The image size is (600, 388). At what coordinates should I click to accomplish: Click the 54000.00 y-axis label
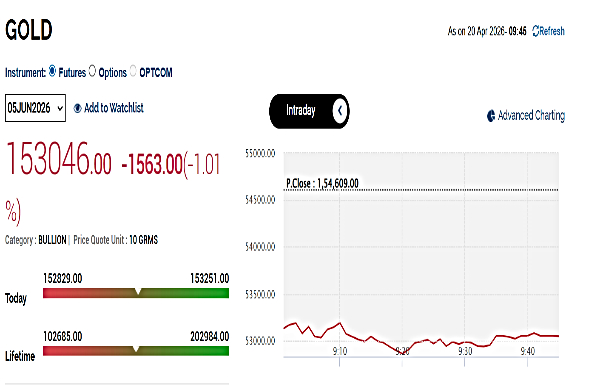tap(260, 247)
